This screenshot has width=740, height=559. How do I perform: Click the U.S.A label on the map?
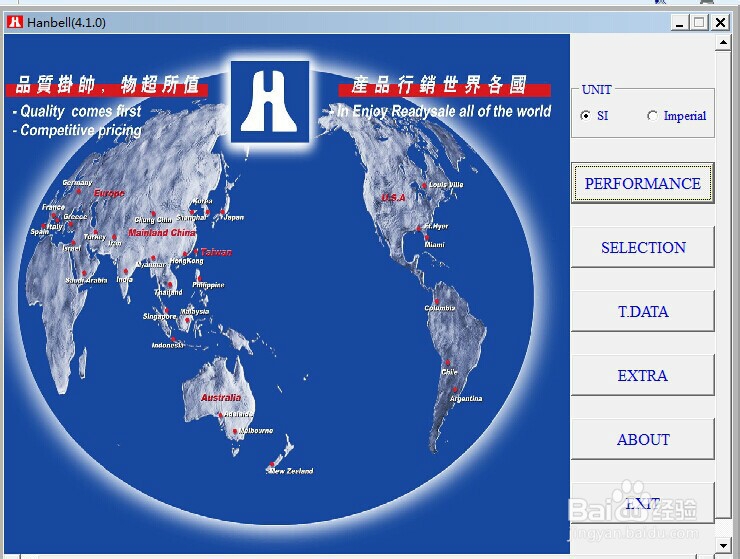394,197
